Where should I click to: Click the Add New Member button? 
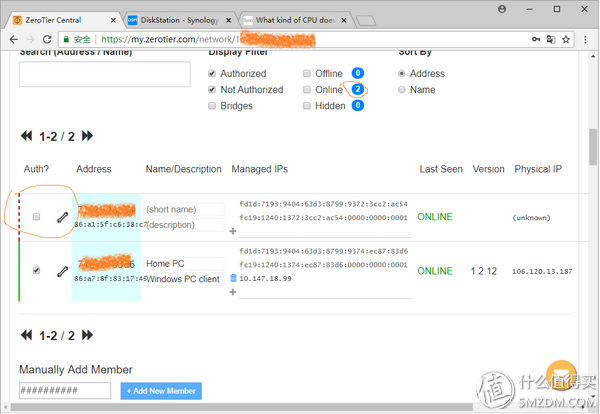coord(161,391)
